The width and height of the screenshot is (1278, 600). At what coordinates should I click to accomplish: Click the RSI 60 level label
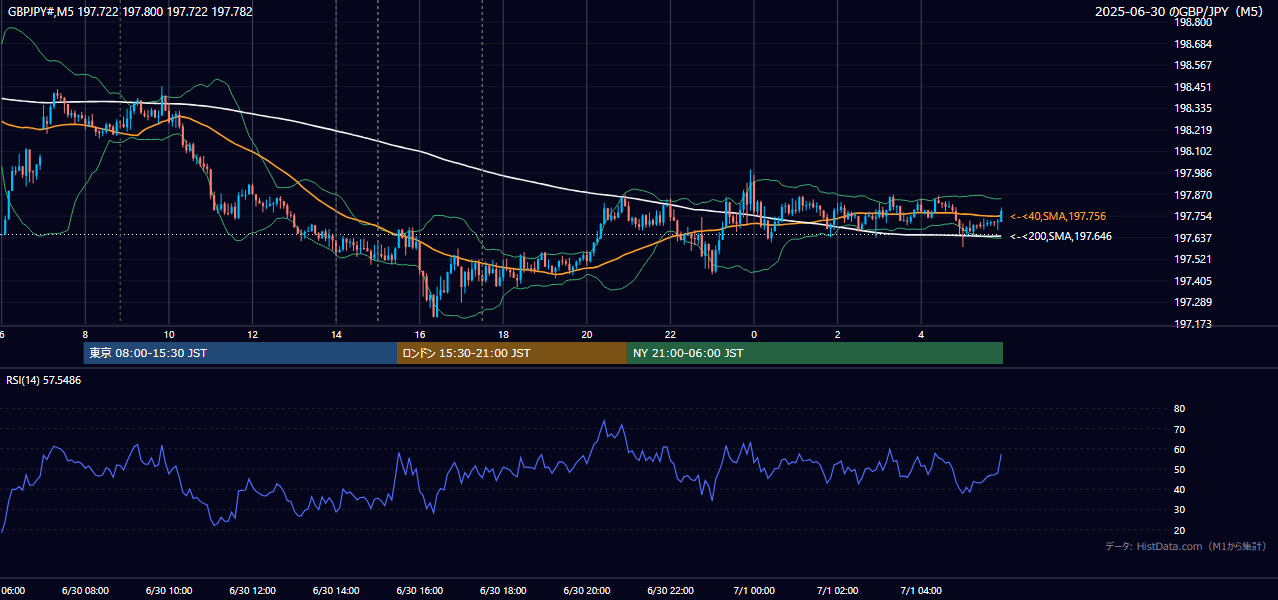pyautogui.click(x=1179, y=449)
